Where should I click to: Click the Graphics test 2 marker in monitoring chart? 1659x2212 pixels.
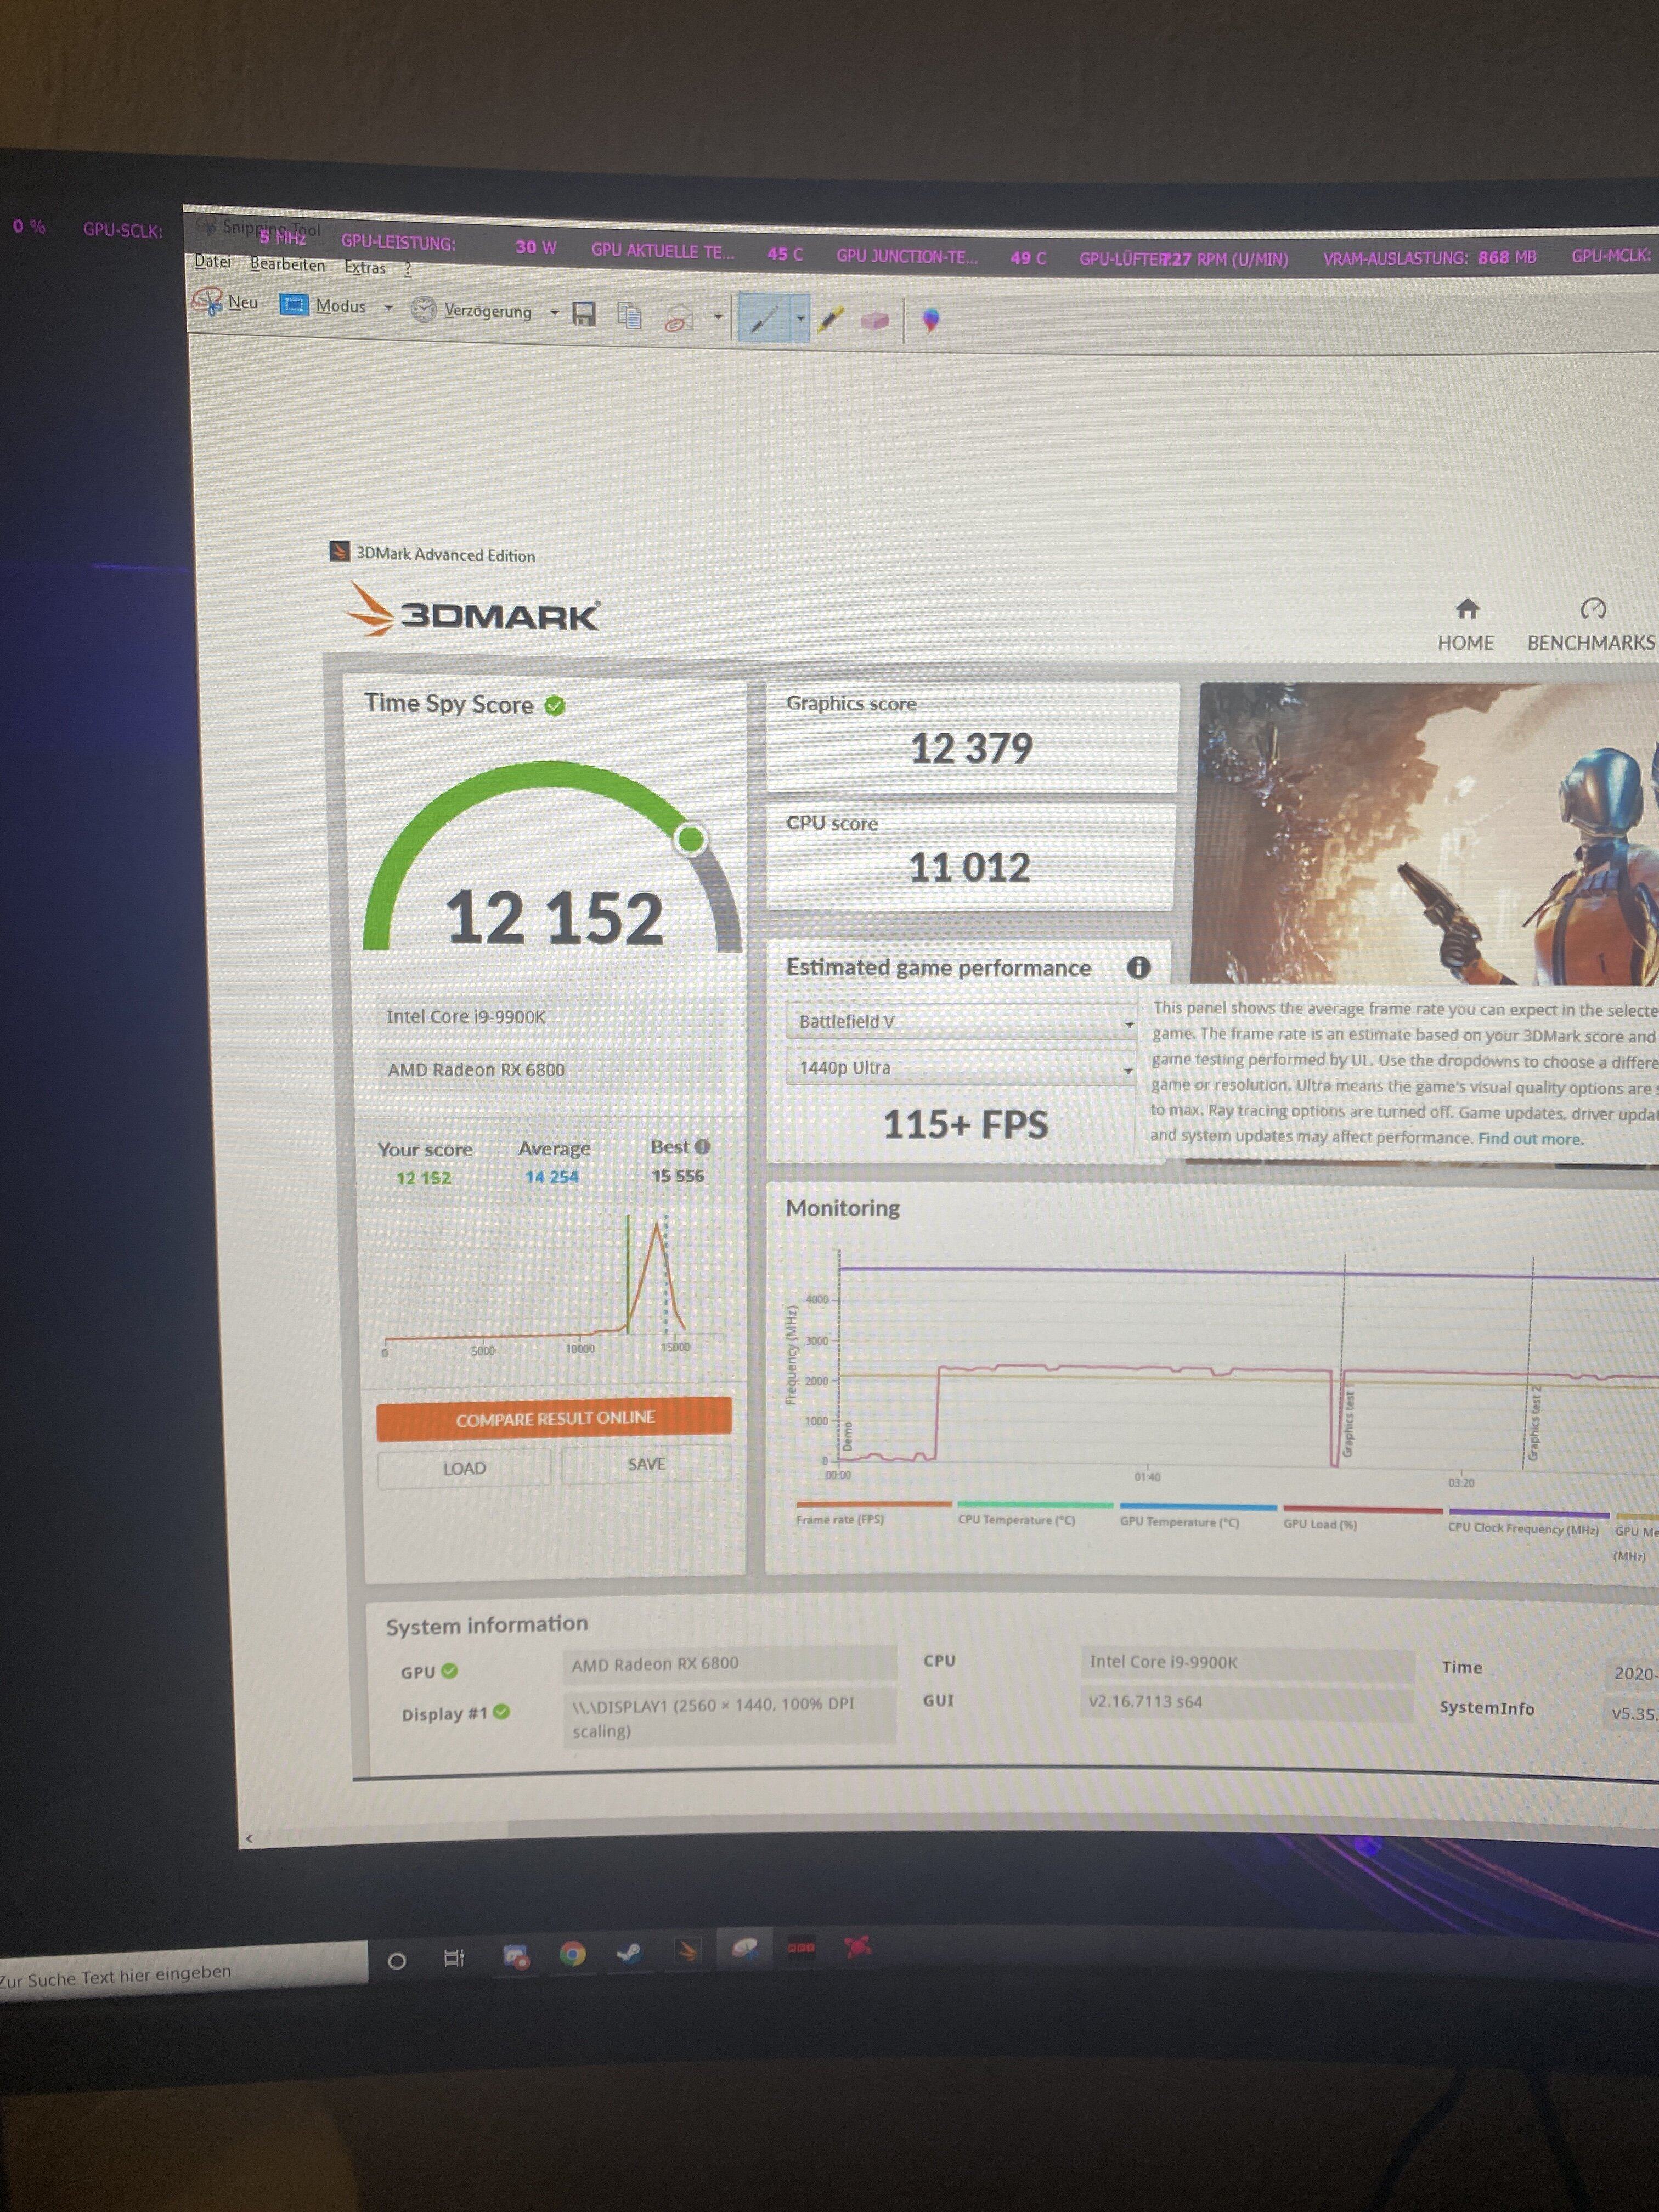click(1535, 1423)
